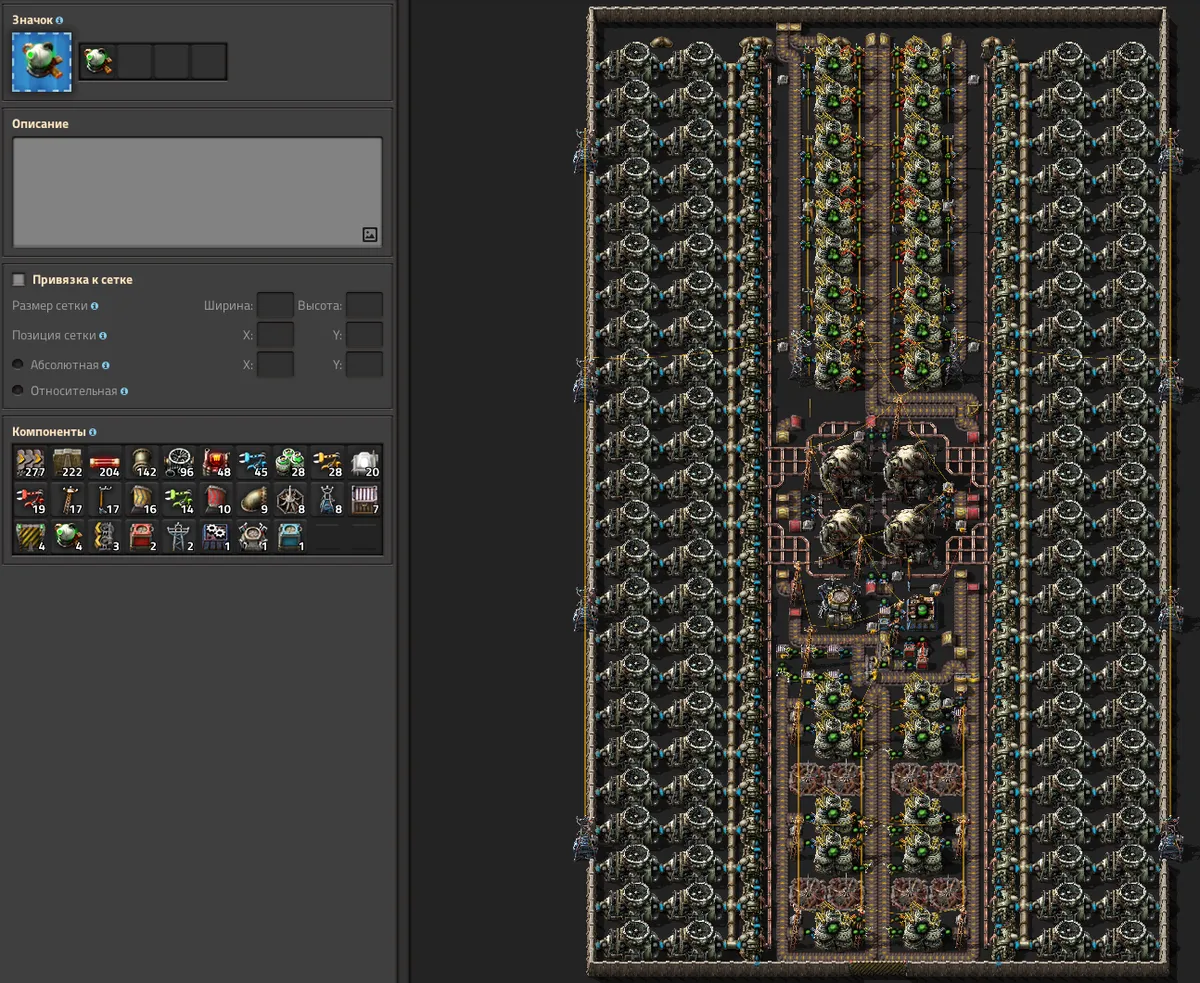Click the second, empty icon slot beside the reactor

click(x=134, y=61)
